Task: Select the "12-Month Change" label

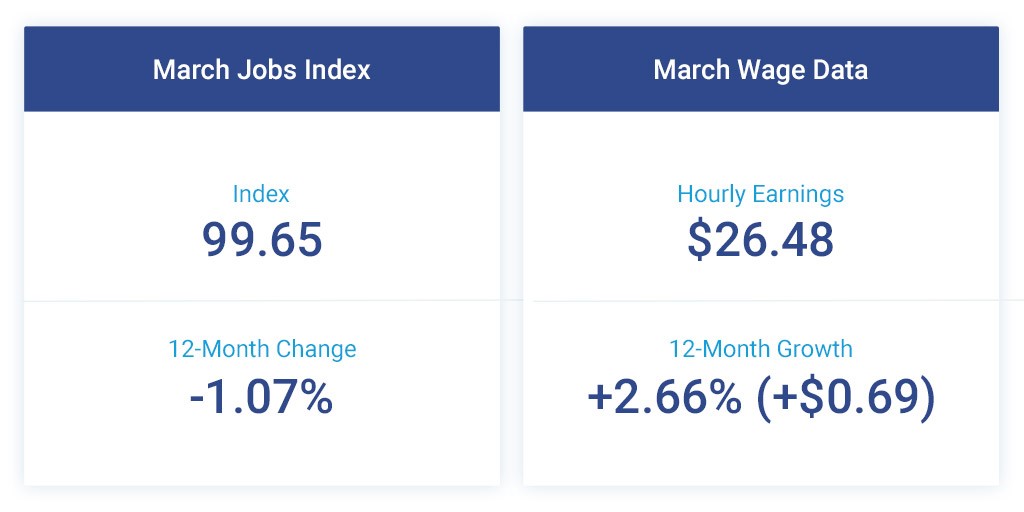Action: point(262,349)
